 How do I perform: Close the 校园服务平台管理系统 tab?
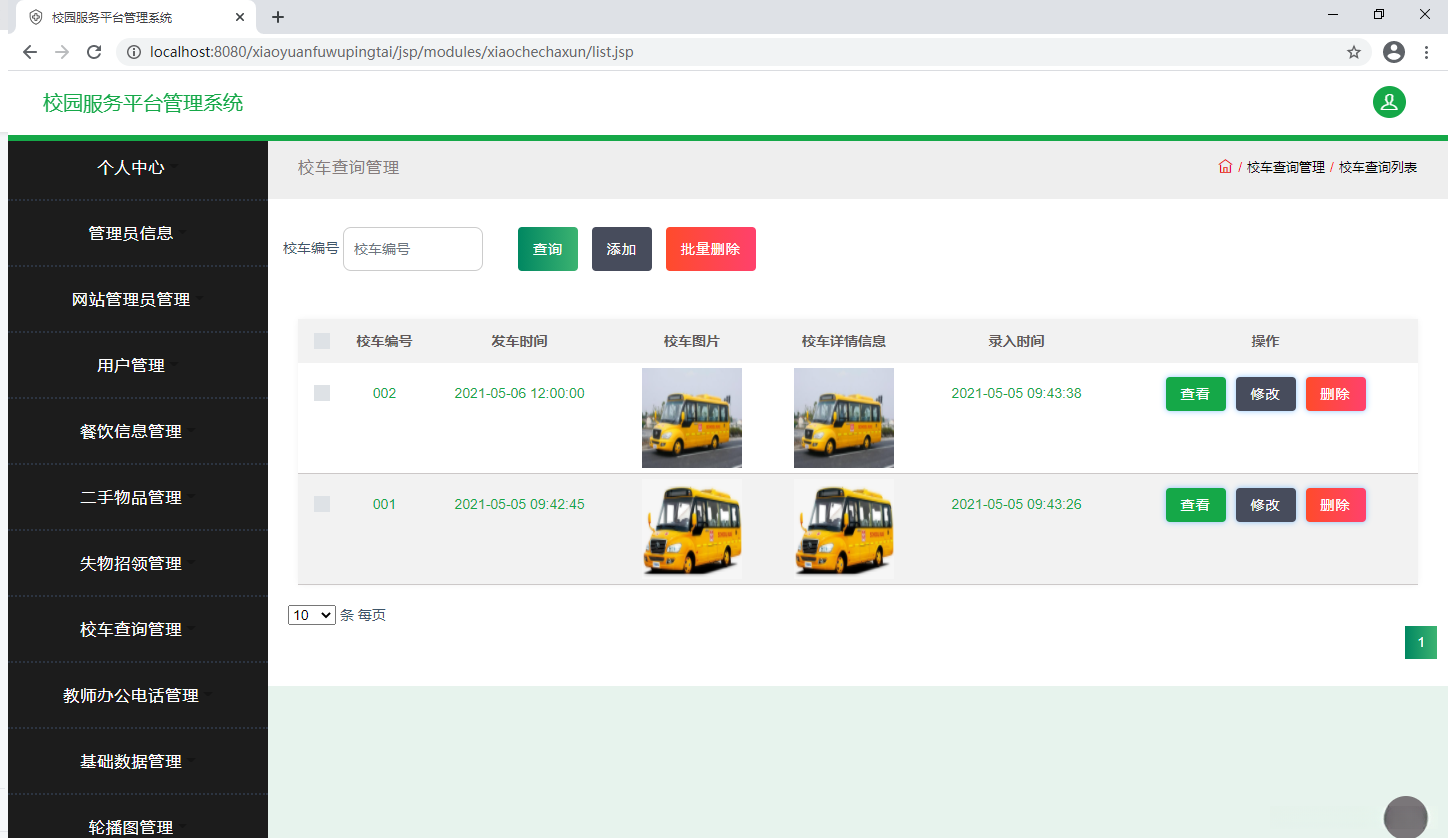(x=240, y=17)
